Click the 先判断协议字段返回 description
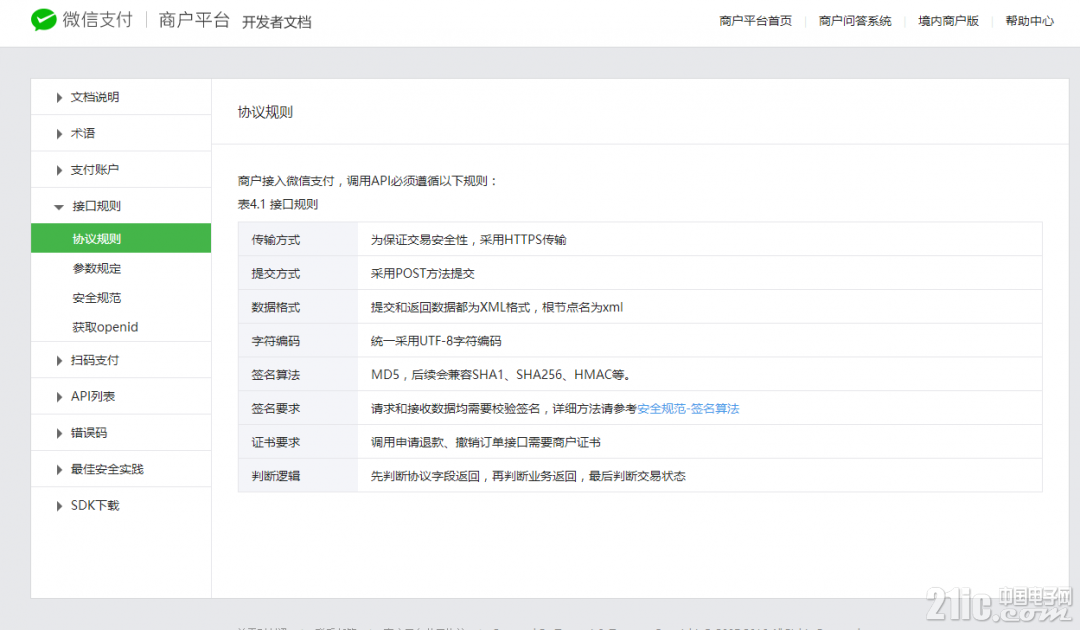This screenshot has width=1080, height=630. tap(528, 476)
